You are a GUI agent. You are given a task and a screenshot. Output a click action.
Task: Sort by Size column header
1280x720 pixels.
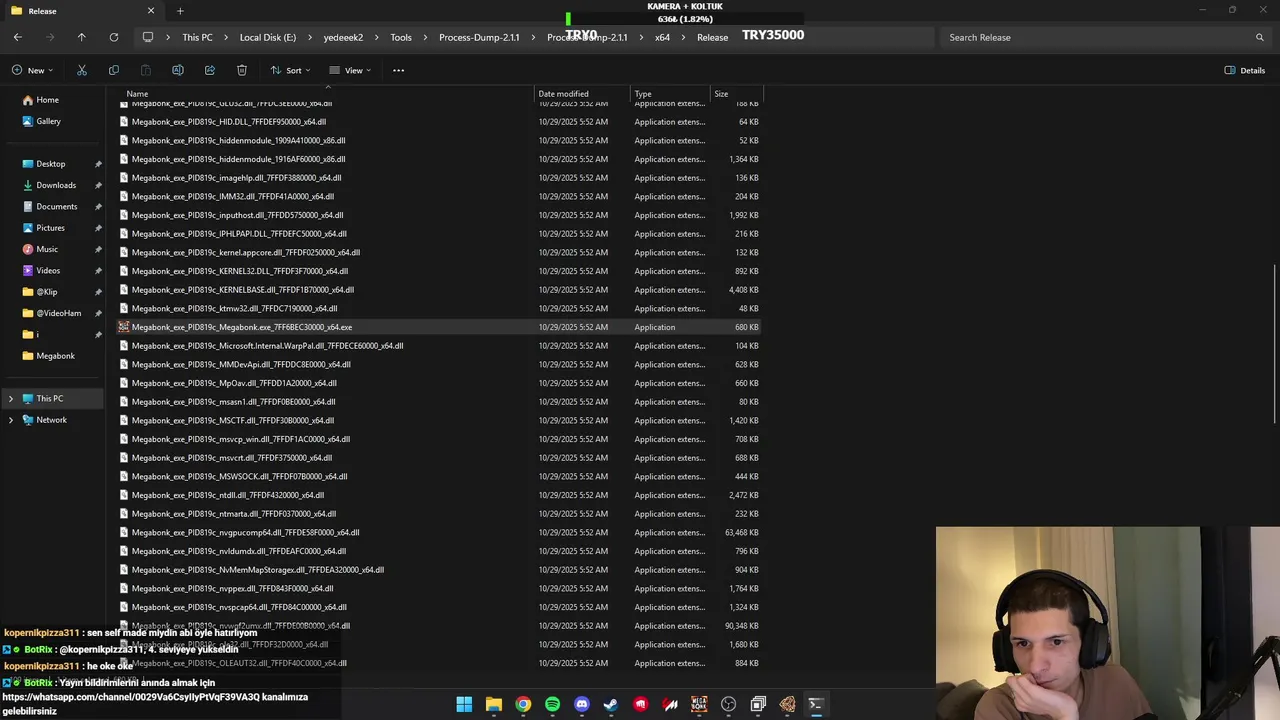tap(721, 94)
